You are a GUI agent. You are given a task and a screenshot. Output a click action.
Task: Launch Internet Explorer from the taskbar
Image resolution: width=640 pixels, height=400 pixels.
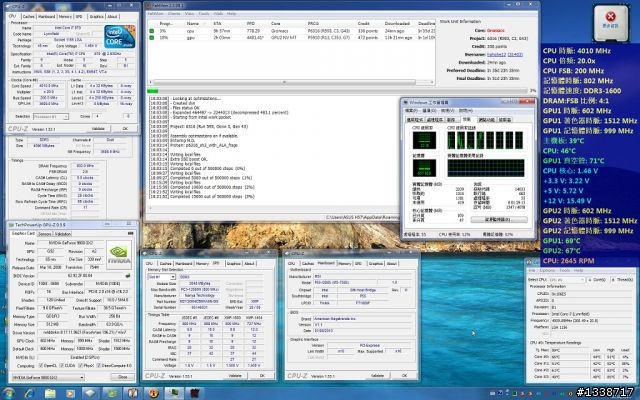pos(29,393)
